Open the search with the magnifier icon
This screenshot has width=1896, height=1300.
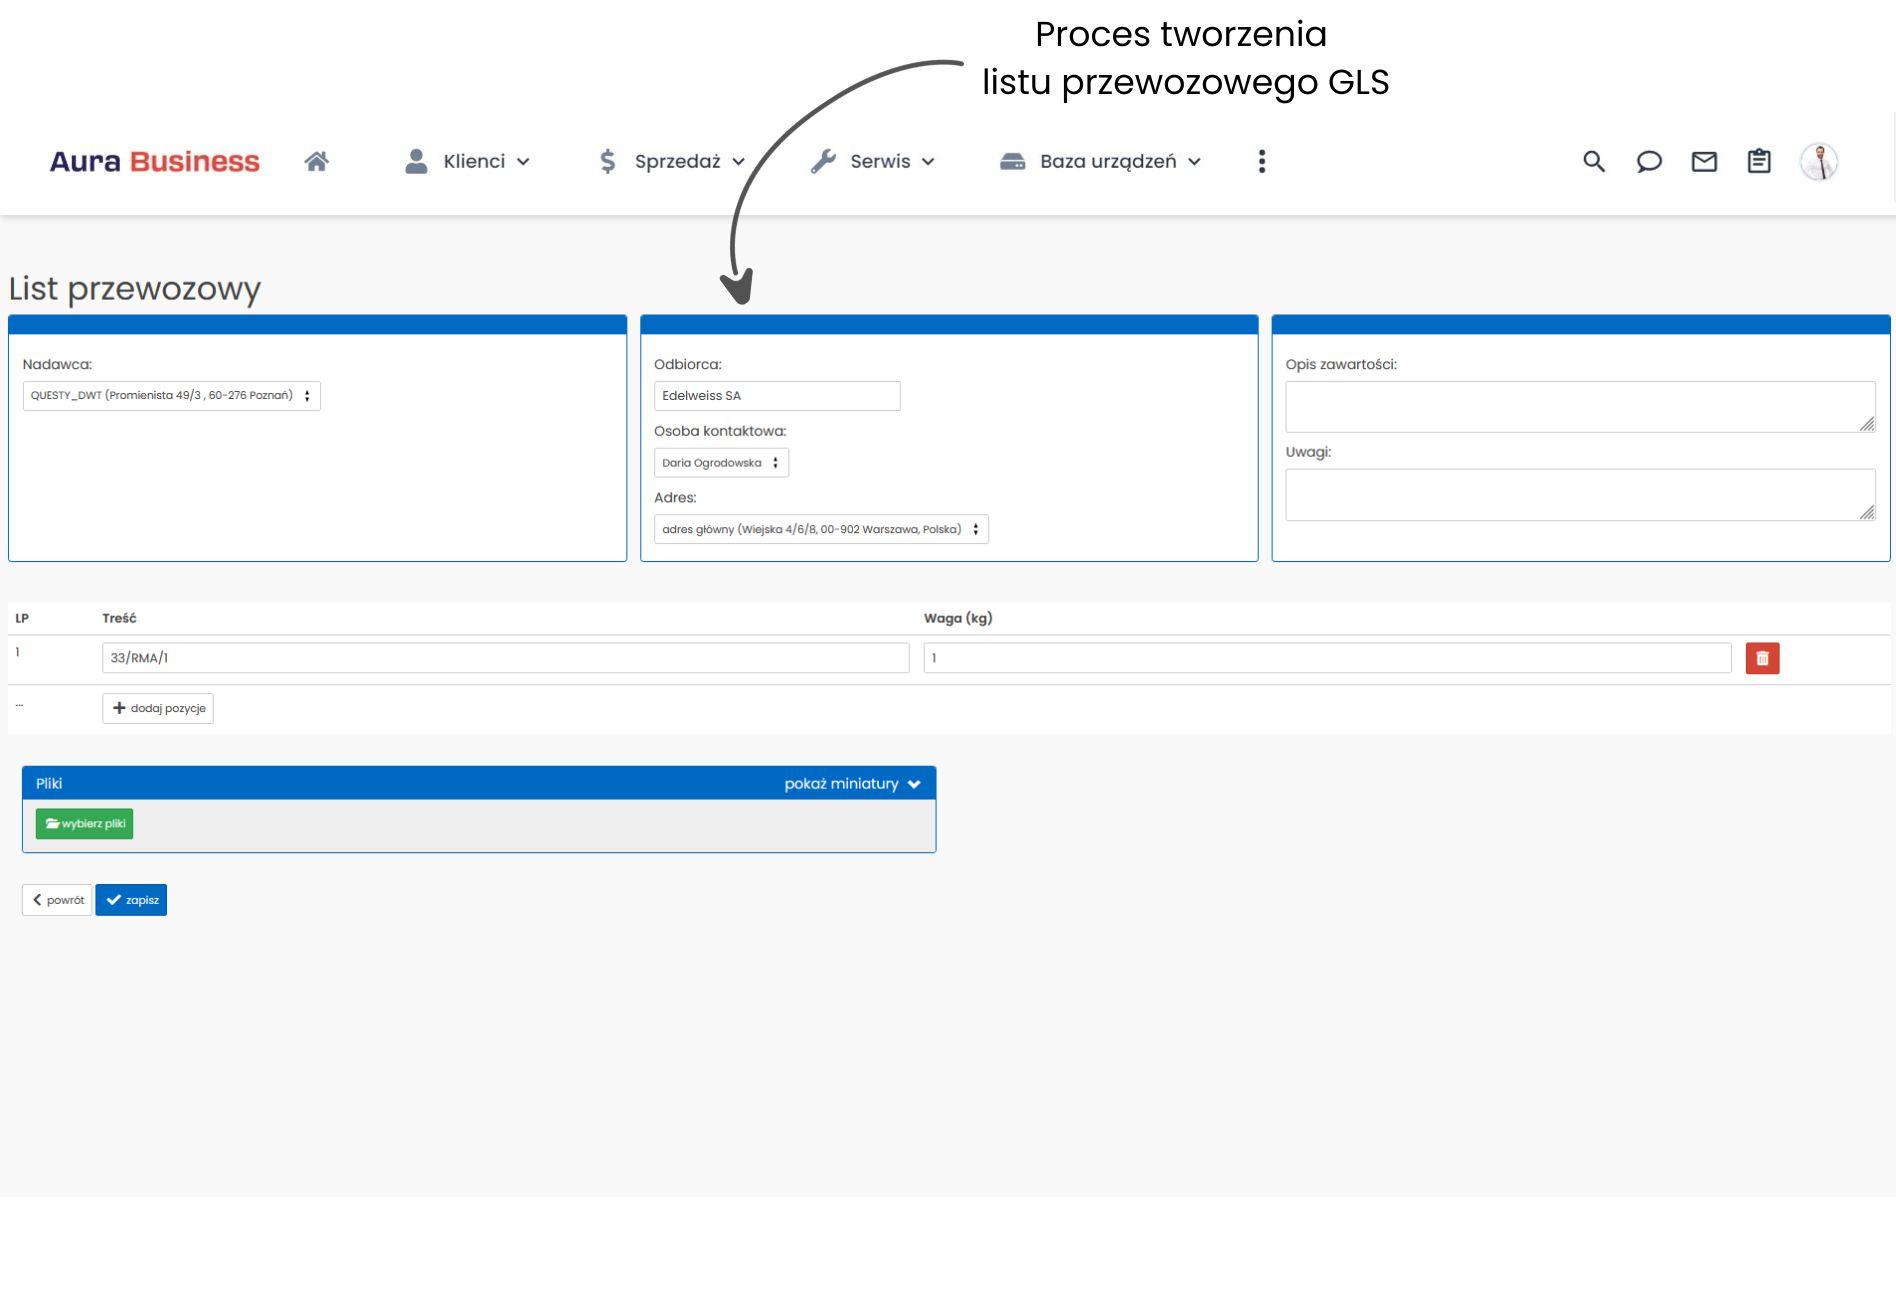click(x=1593, y=161)
